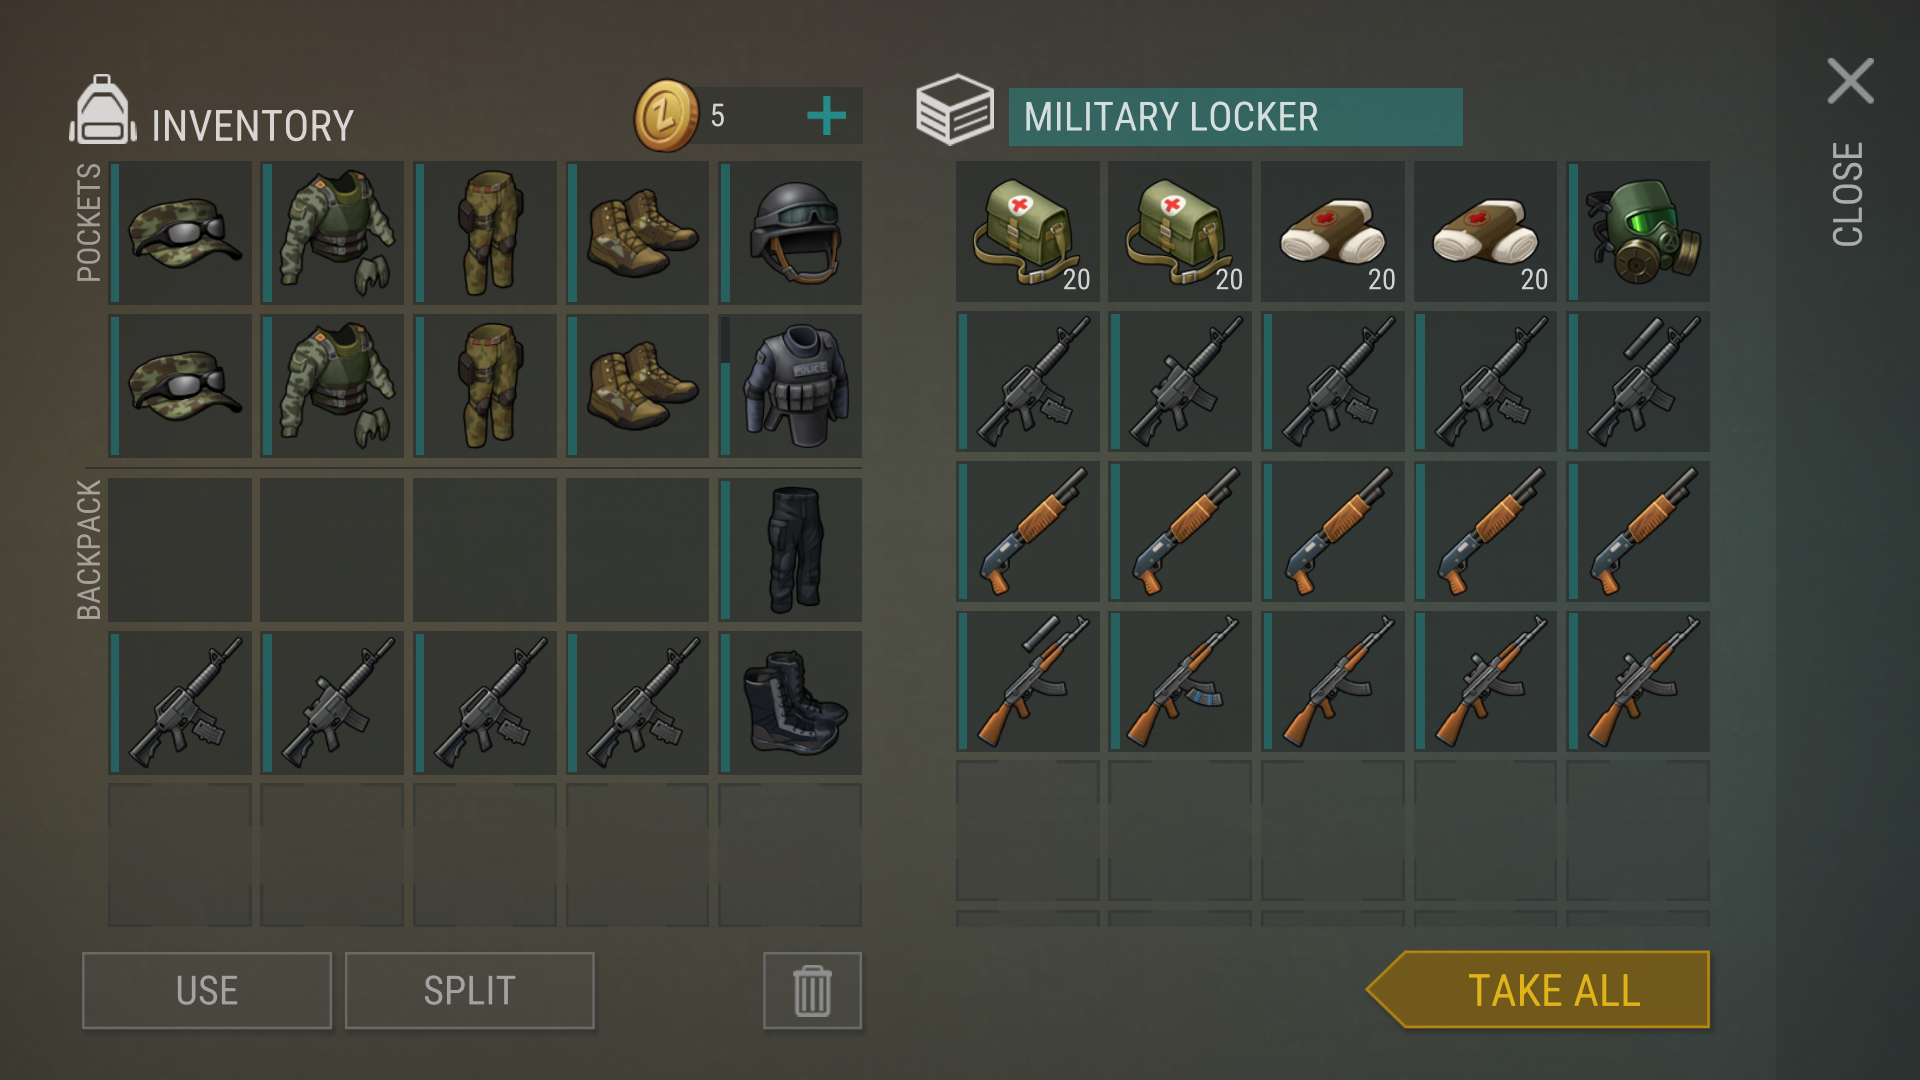Choose the first shotgun in the locker

point(1028,532)
